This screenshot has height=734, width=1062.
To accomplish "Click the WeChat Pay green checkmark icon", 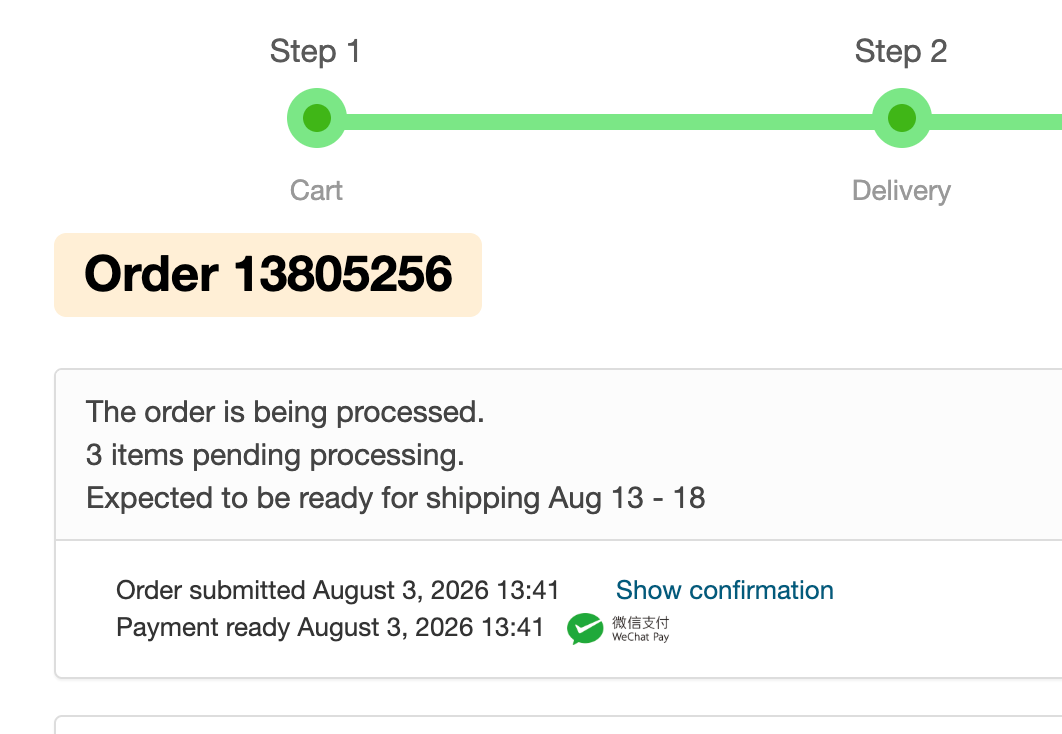I will pos(585,628).
